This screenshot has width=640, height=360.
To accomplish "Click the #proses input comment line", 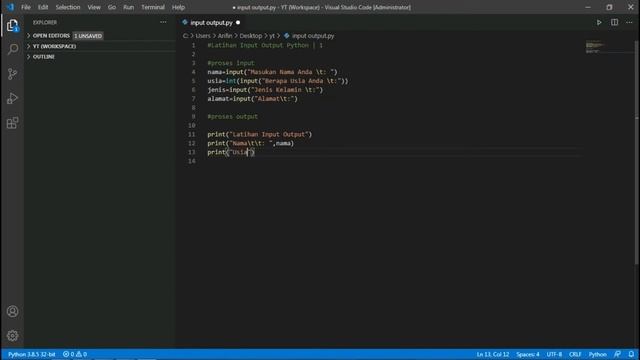I will (231, 63).
